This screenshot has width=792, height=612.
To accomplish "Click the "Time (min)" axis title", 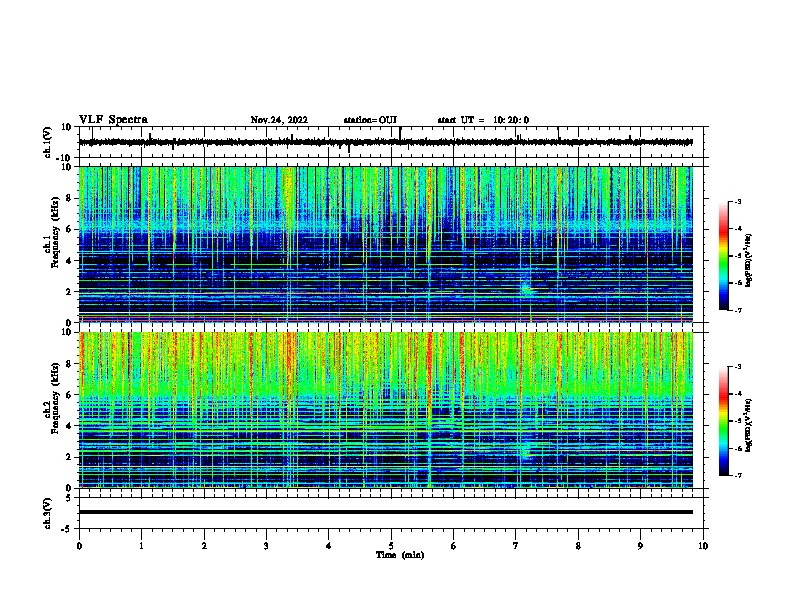I will click(x=400, y=555).
